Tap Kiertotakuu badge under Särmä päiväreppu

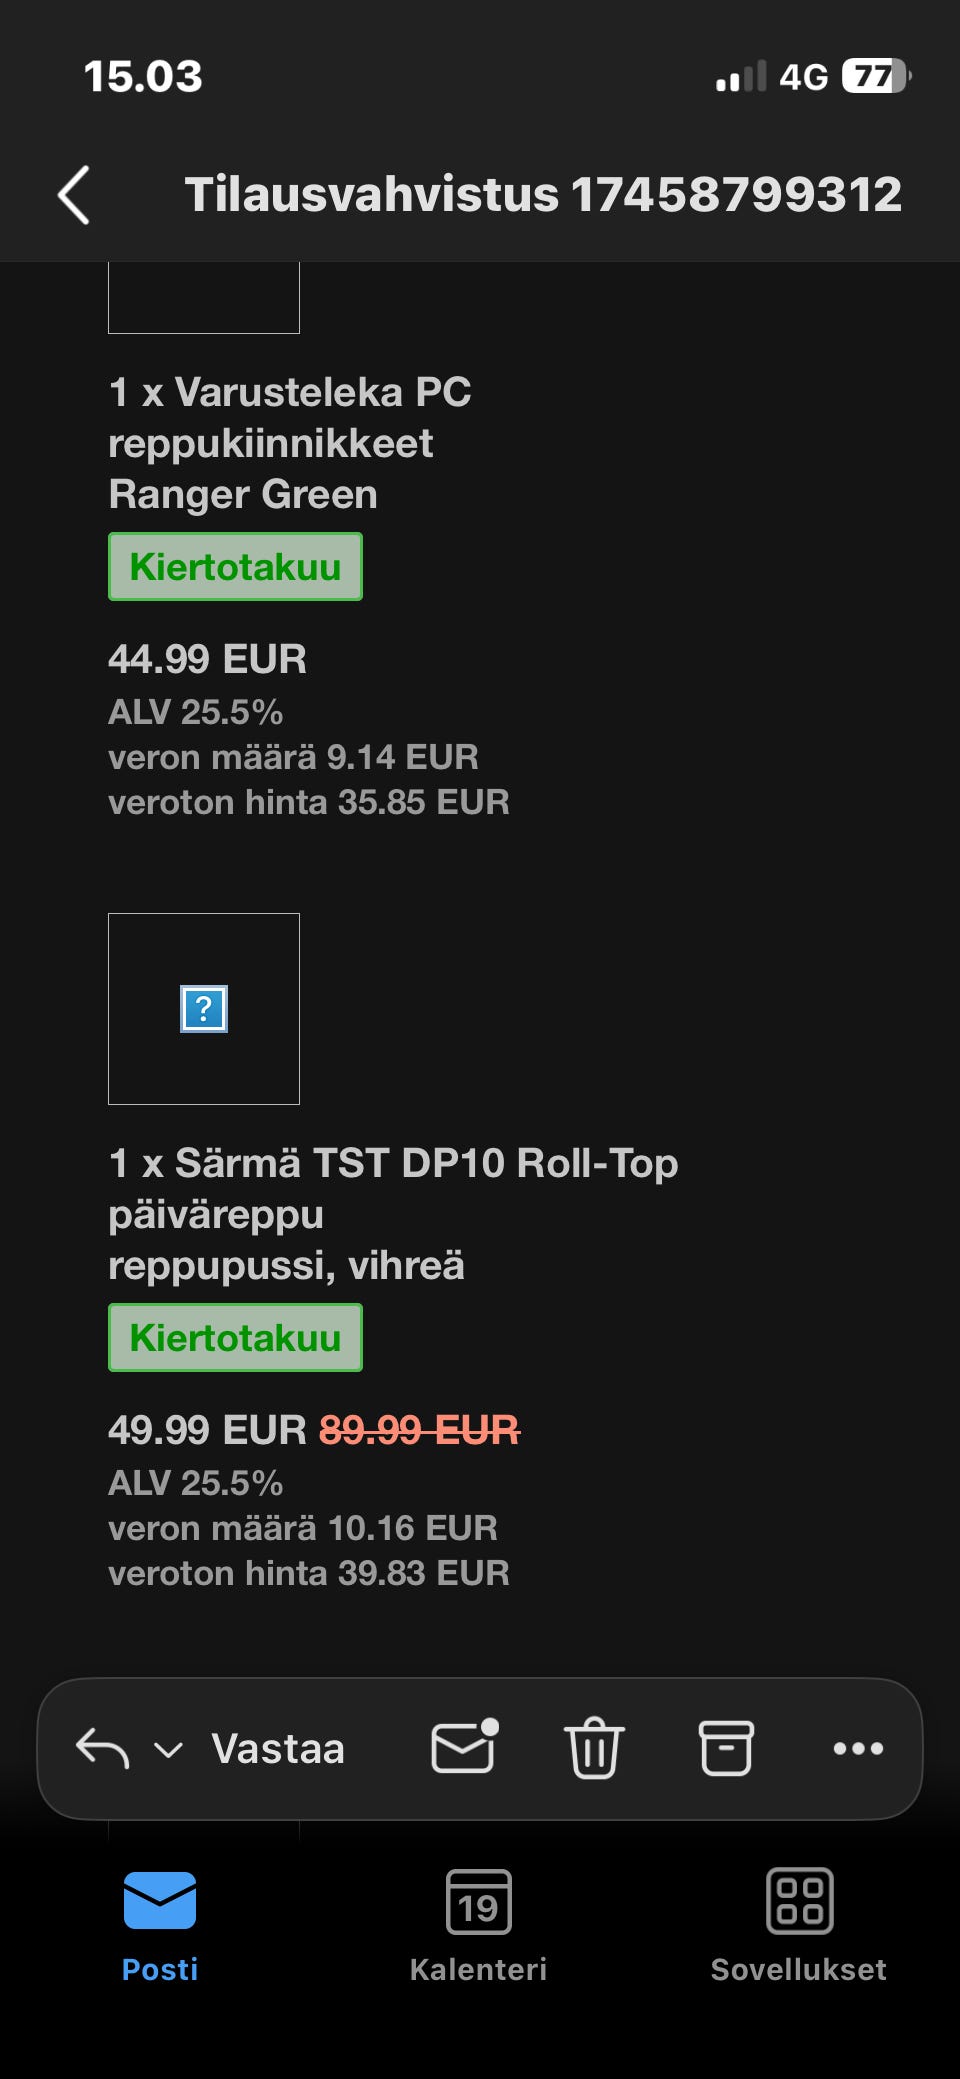(x=235, y=1338)
